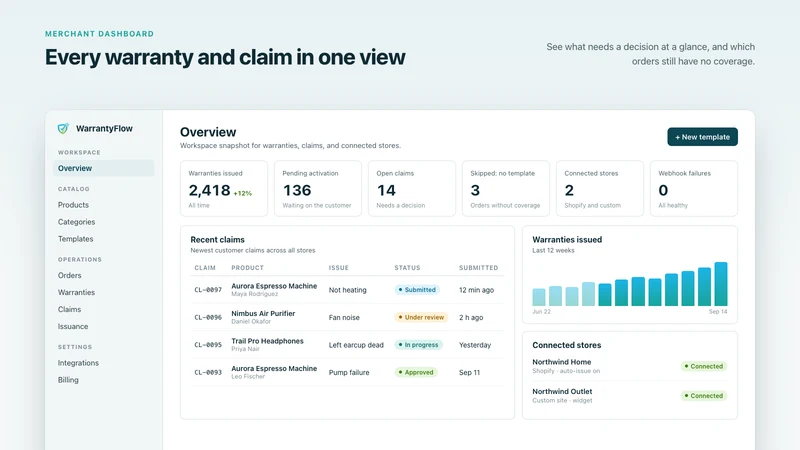Click the 'Left earcup dead' issue text

click(x=356, y=345)
